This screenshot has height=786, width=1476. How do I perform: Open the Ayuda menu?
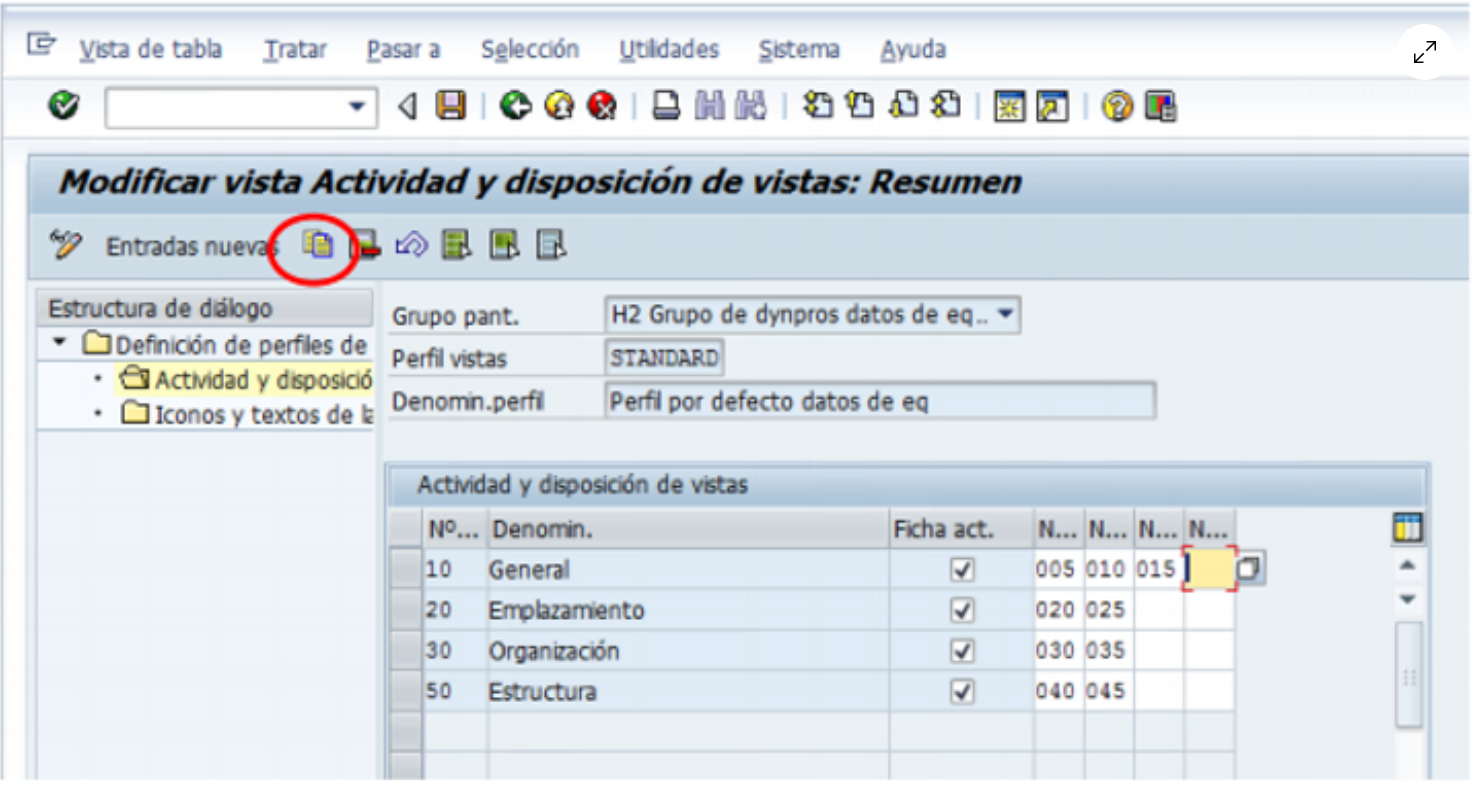[913, 50]
